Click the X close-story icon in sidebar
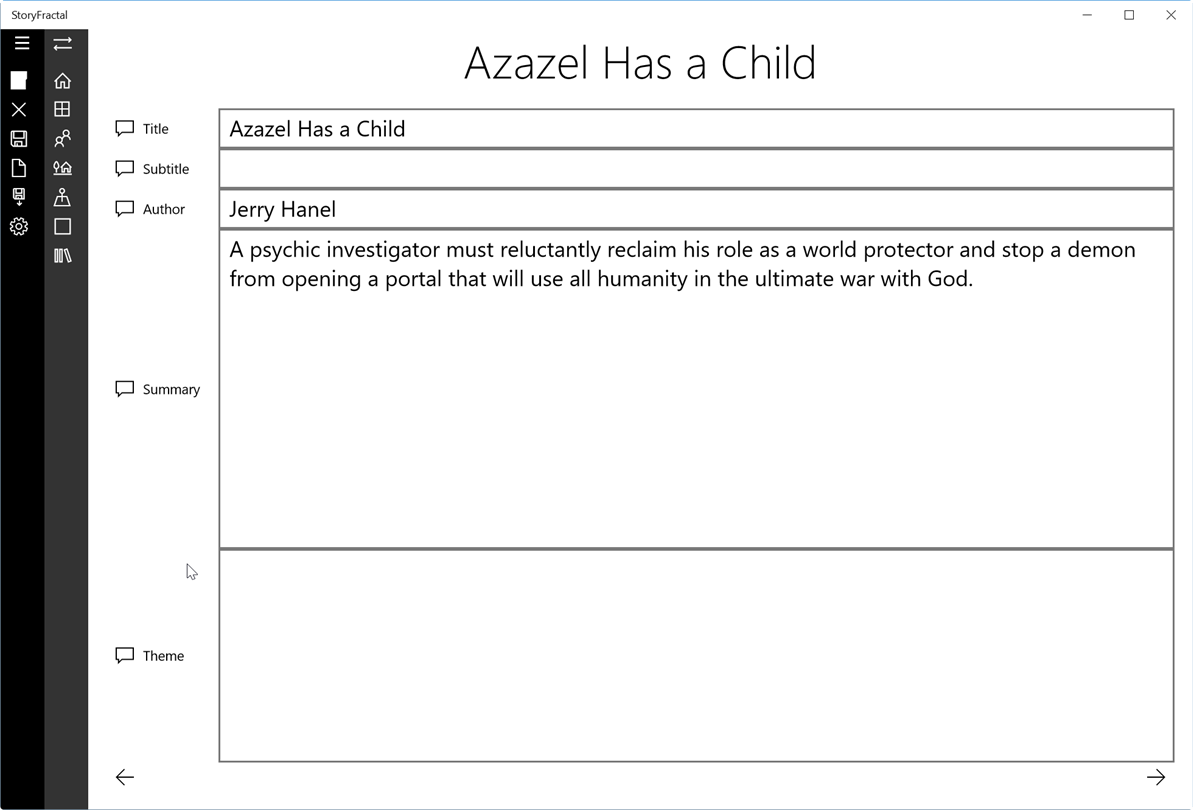The width and height of the screenshot is (1193, 810). click(x=19, y=109)
